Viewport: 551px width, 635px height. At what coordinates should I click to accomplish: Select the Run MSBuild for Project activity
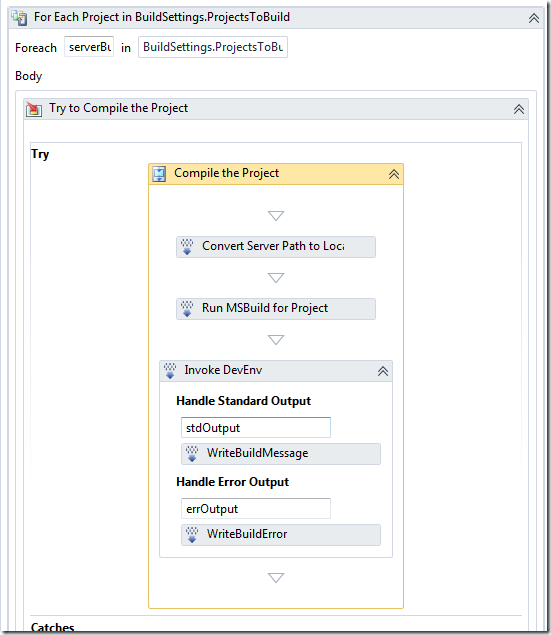point(276,309)
